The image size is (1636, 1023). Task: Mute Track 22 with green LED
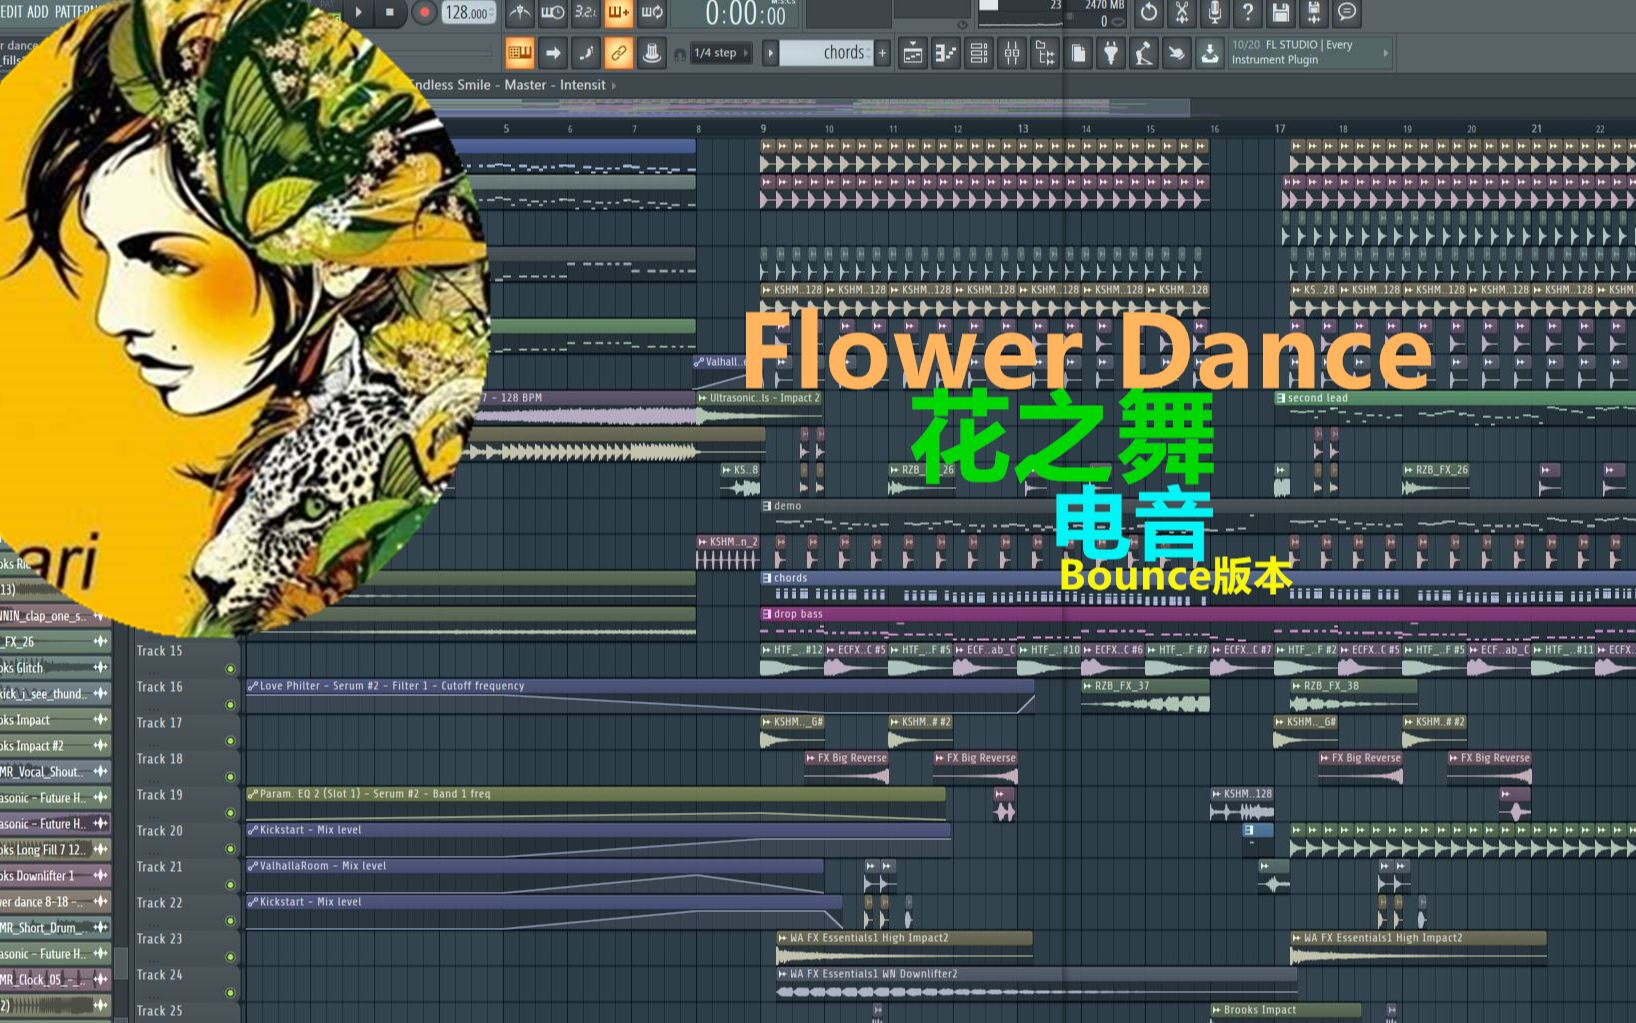(x=230, y=921)
